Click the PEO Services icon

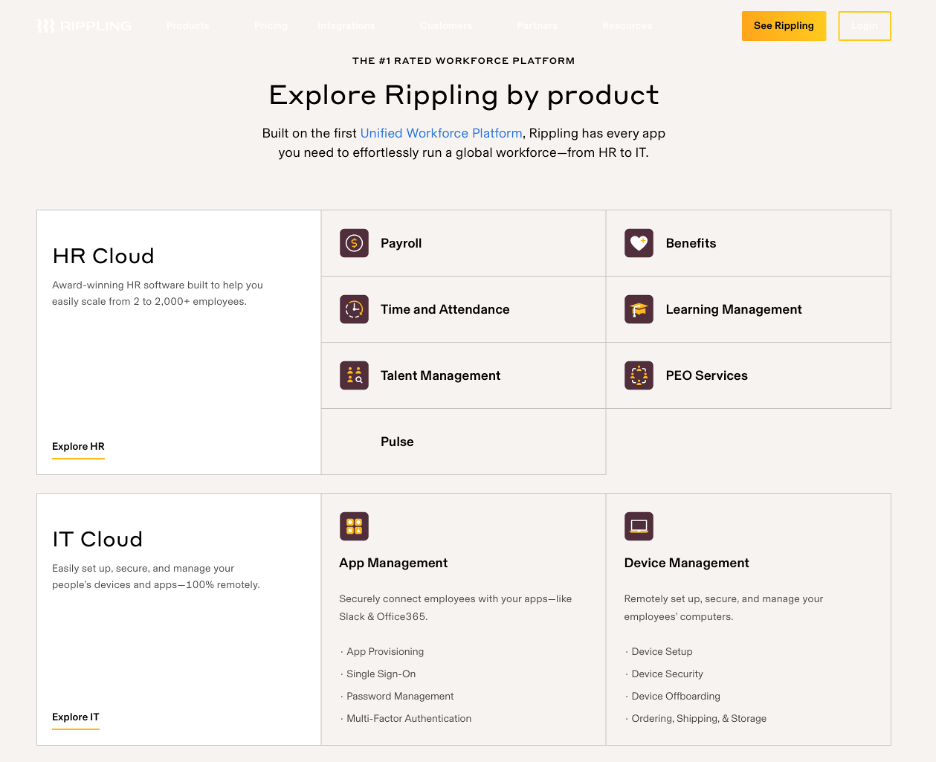639,375
